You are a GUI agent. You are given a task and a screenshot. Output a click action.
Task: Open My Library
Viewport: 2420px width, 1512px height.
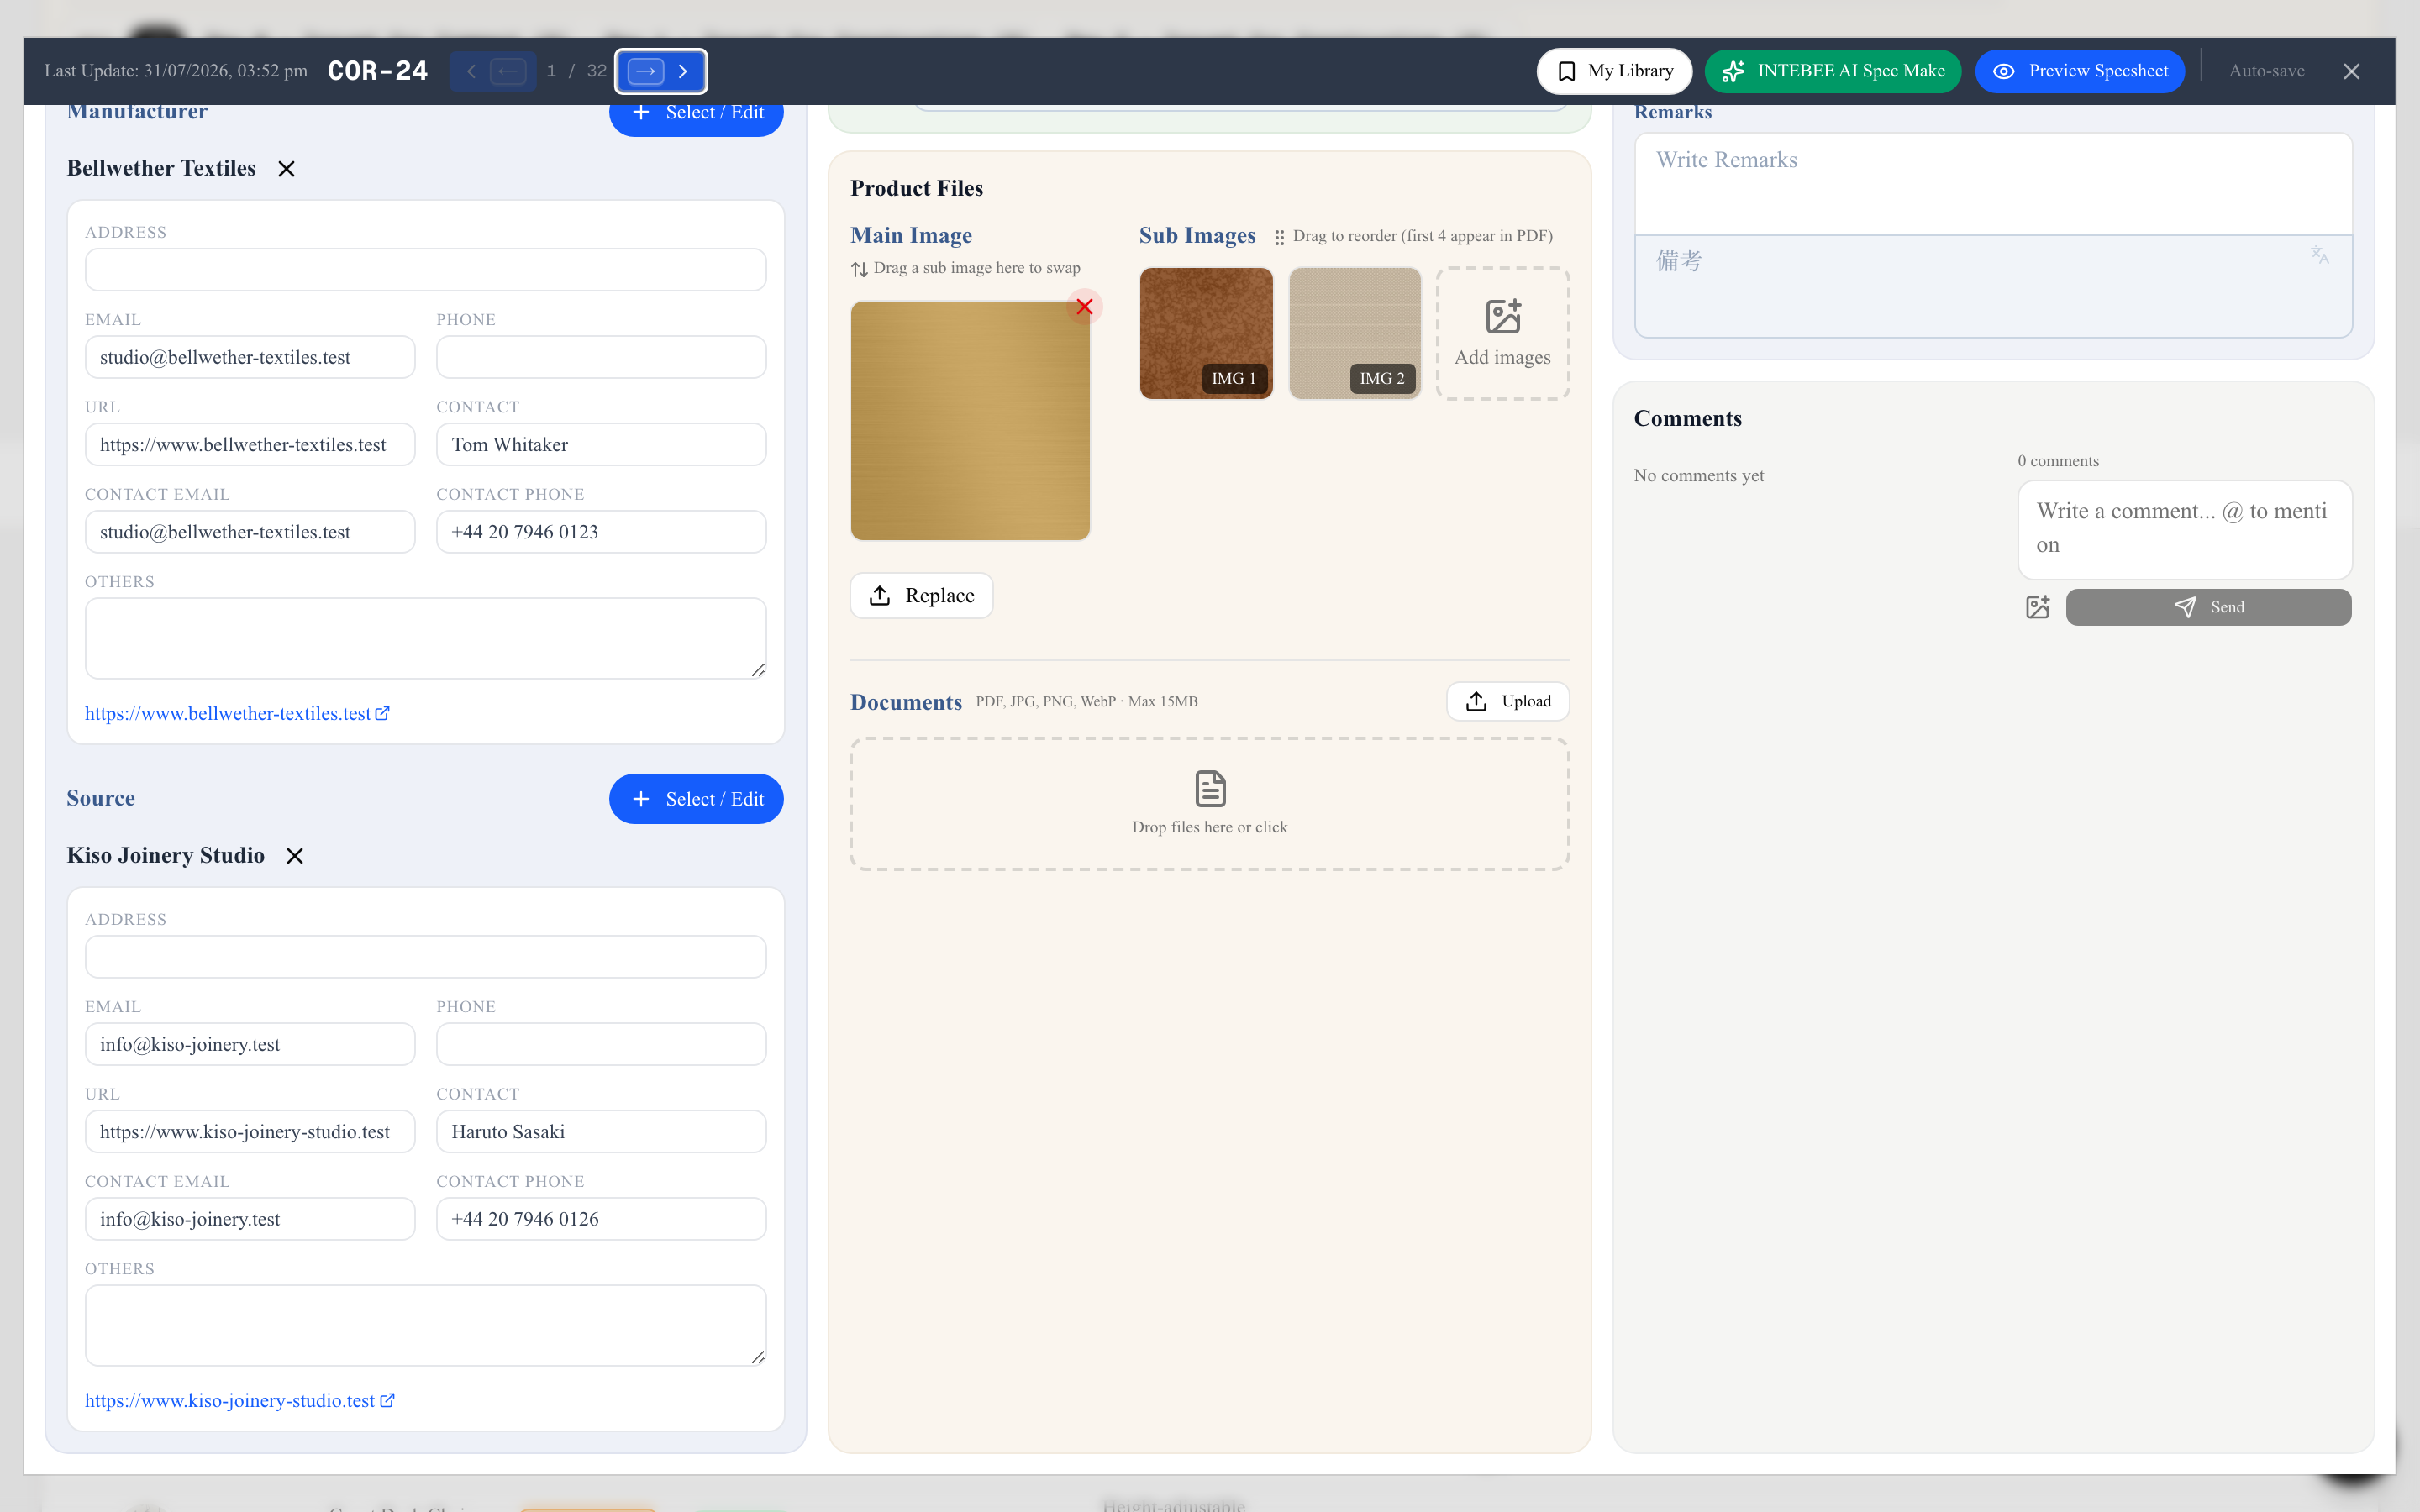coord(1614,71)
